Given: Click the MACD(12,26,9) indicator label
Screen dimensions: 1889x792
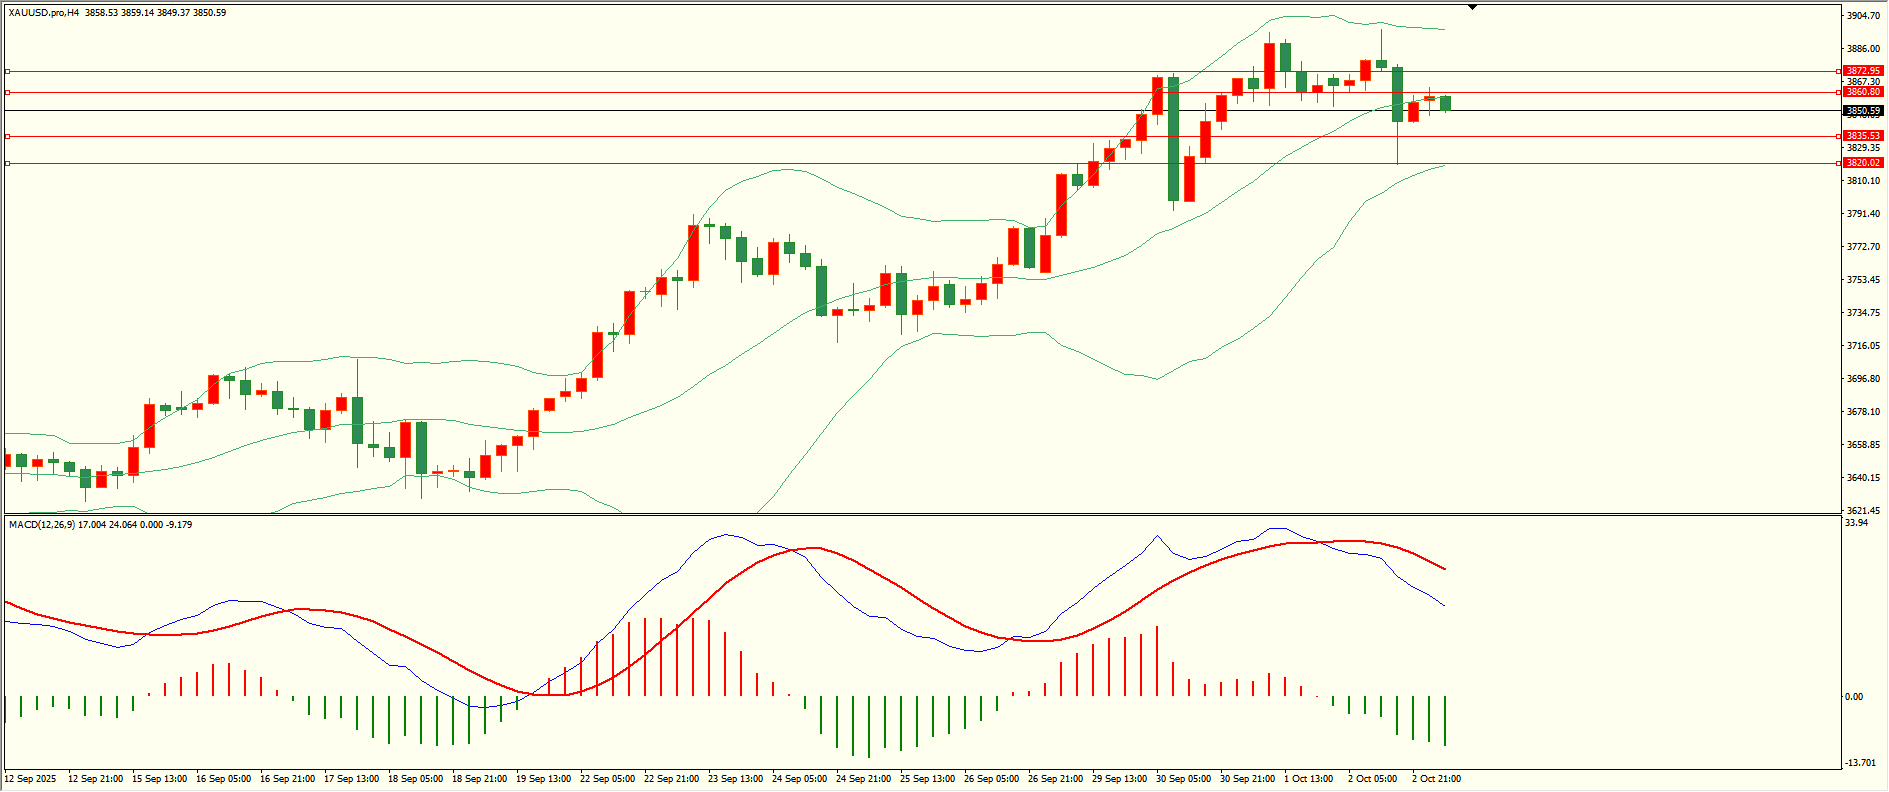Looking at the screenshot, I should coord(41,525).
